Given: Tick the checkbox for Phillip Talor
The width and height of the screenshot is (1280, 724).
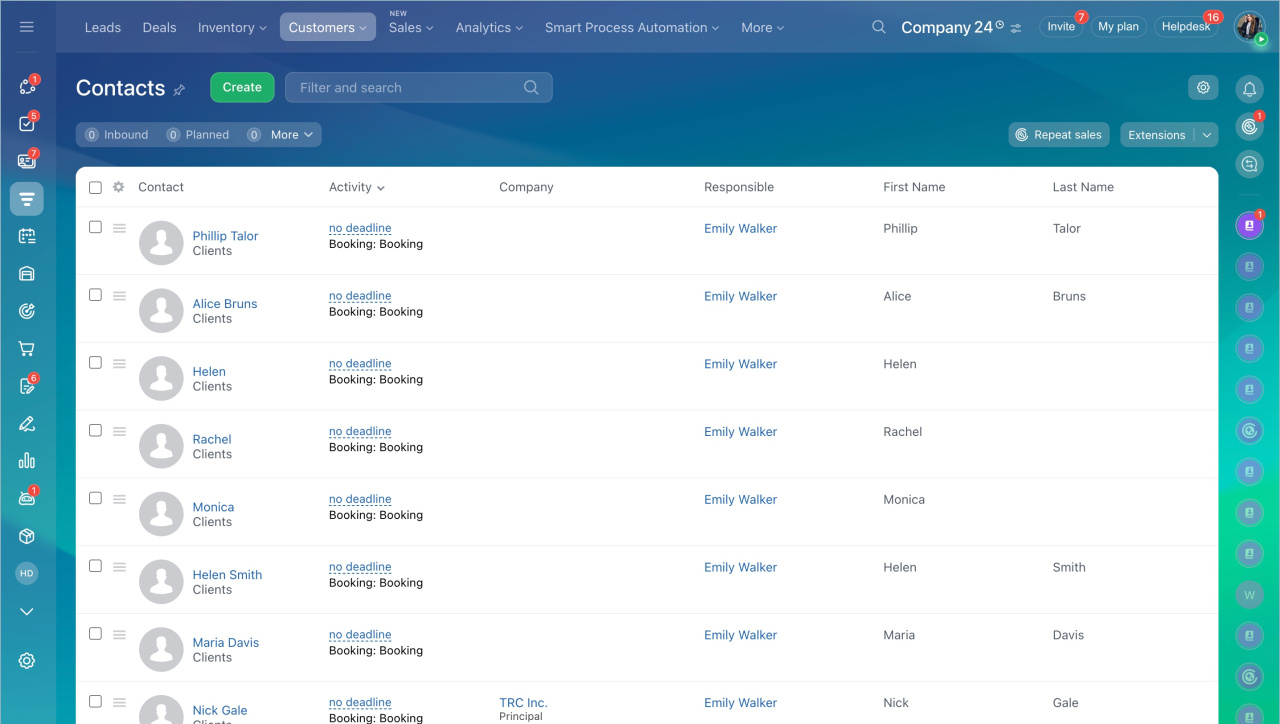Looking at the screenshot, I should pyautogui.click(x=95, y=227).
